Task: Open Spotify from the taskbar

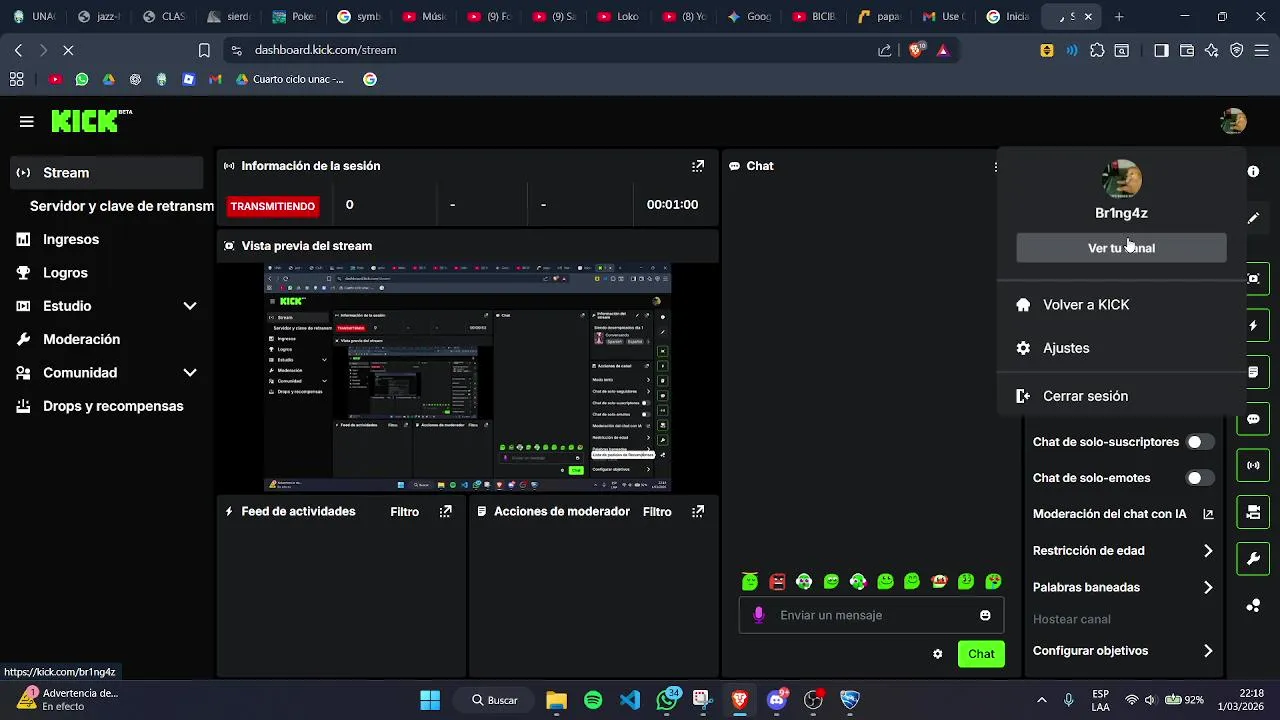Action: point(593,700)
